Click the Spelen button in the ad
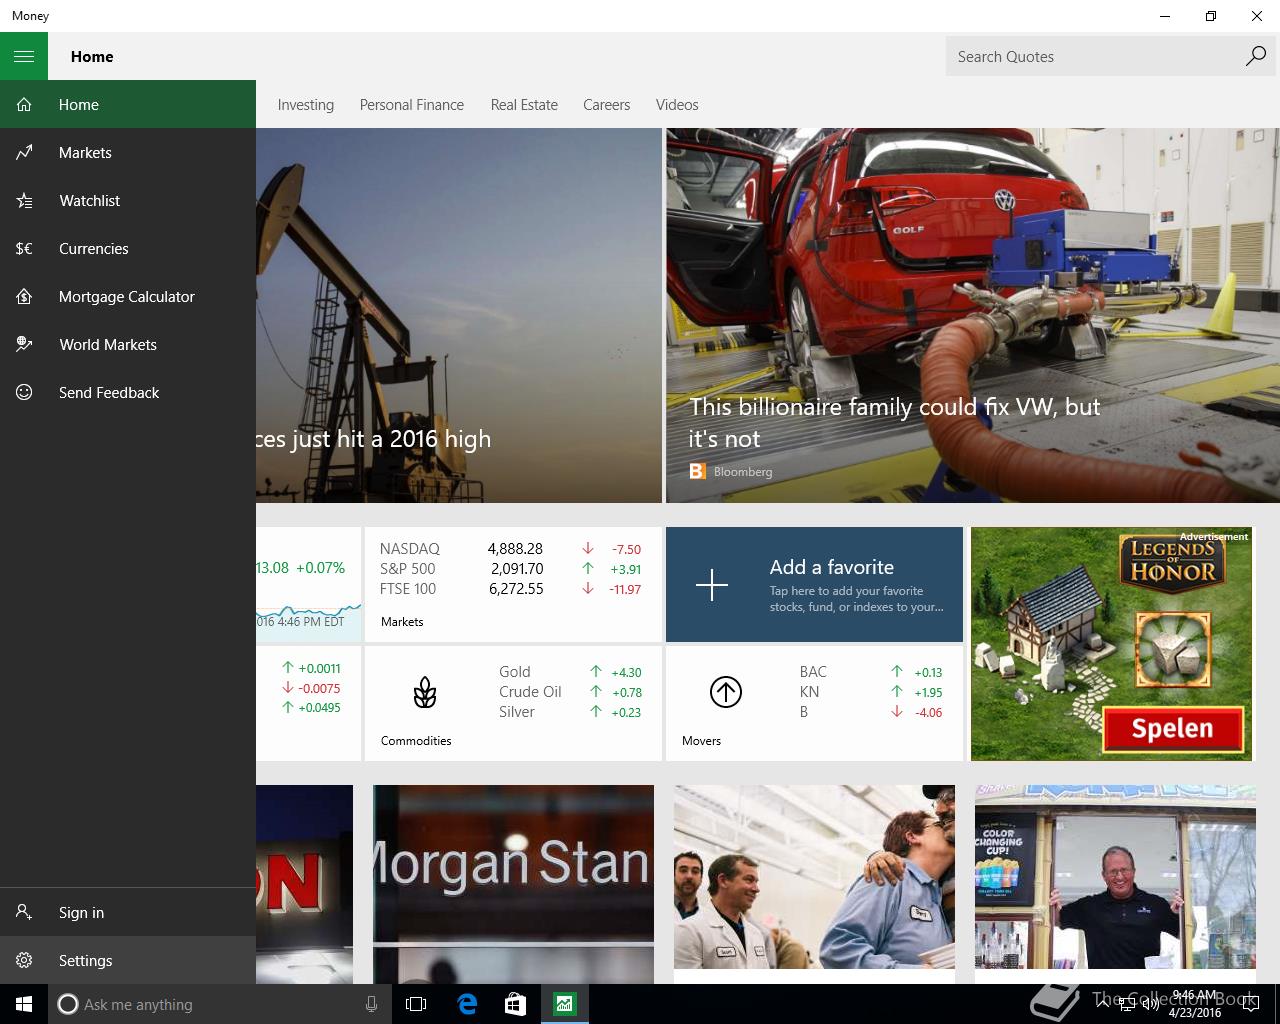Viewport: 1280px width, 1024px height. pyautogui.click(x=1172, y=728)
